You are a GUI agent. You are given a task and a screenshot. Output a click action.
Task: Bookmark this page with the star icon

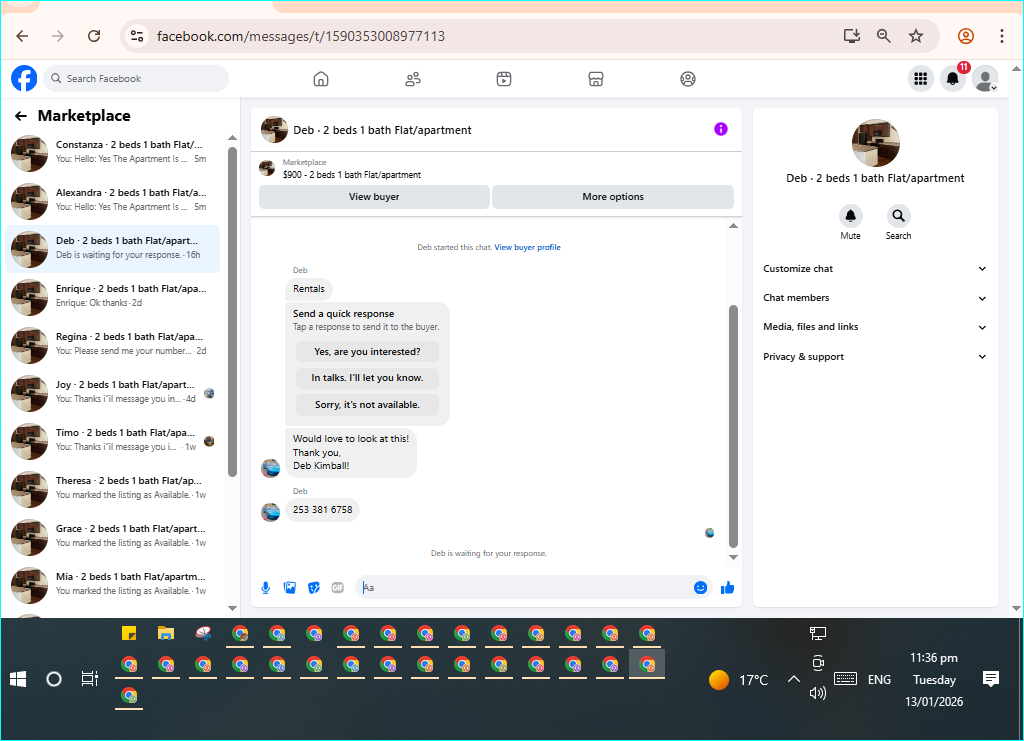916,36
